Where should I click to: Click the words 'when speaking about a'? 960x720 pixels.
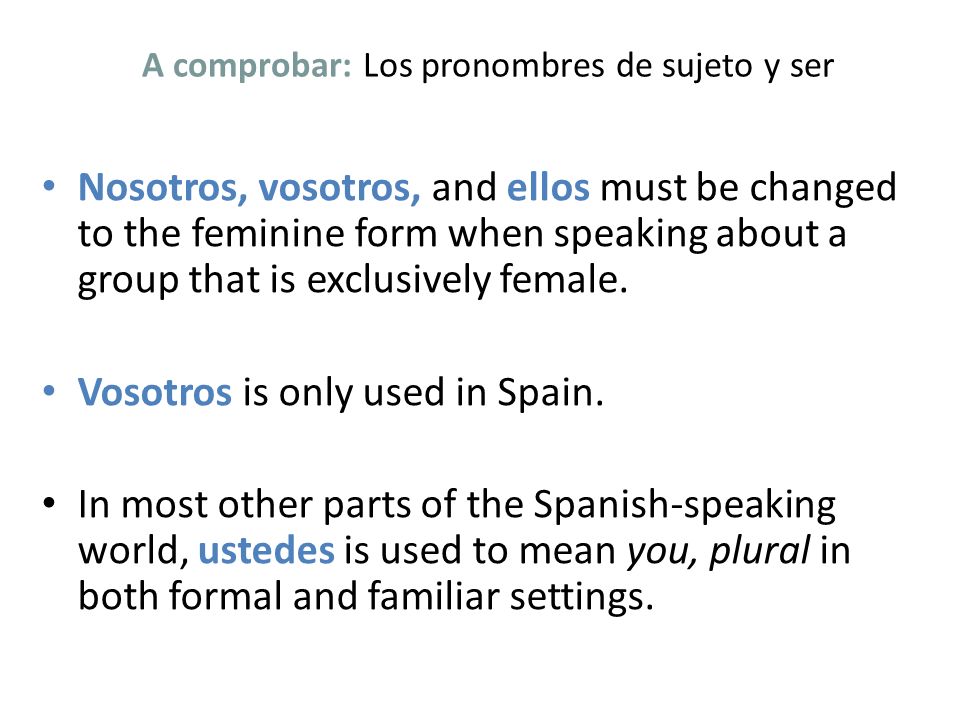coord(648,235)
